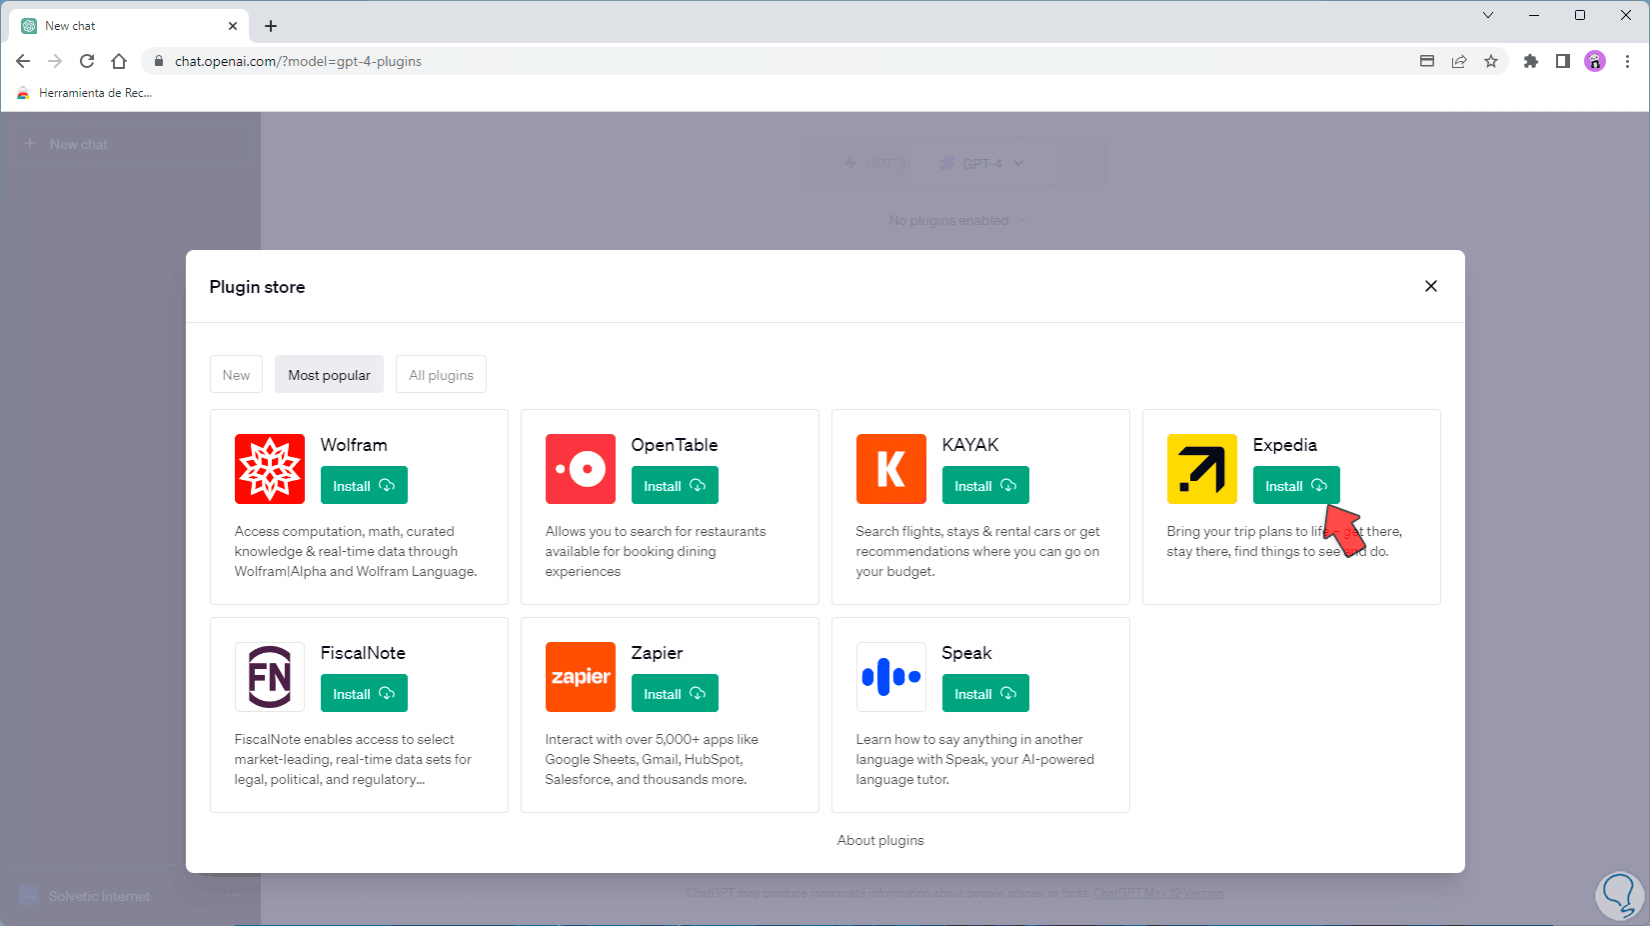Close the Plugin store dialog
Screen dimensions: 1650x926
[x=1431, y=286]
